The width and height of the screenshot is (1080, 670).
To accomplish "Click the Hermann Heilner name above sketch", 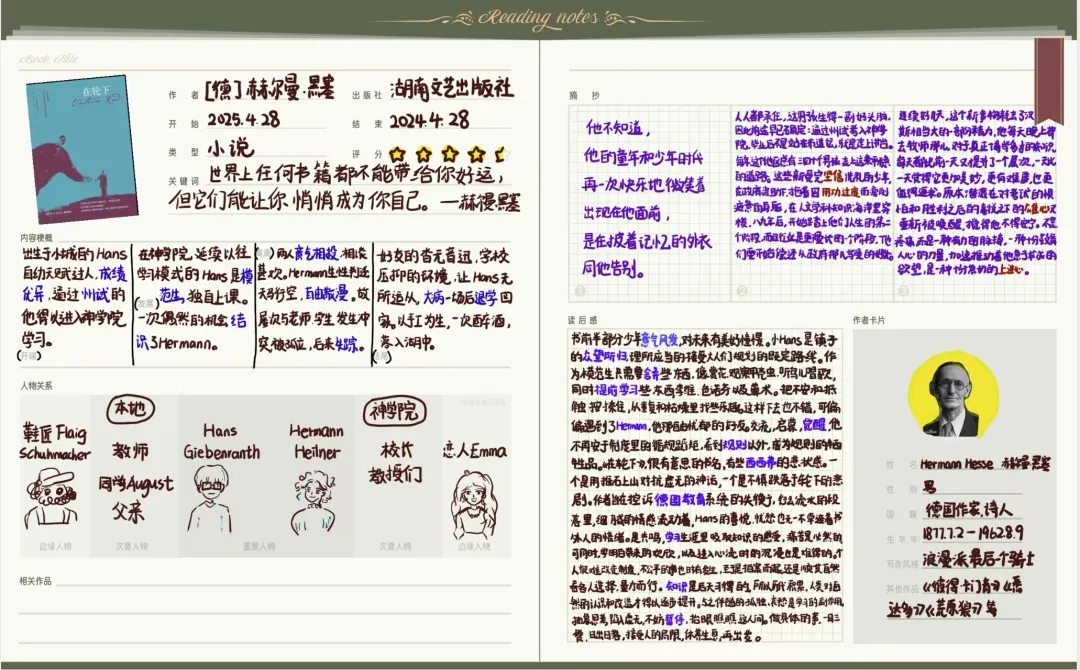I will pos(316,441).
